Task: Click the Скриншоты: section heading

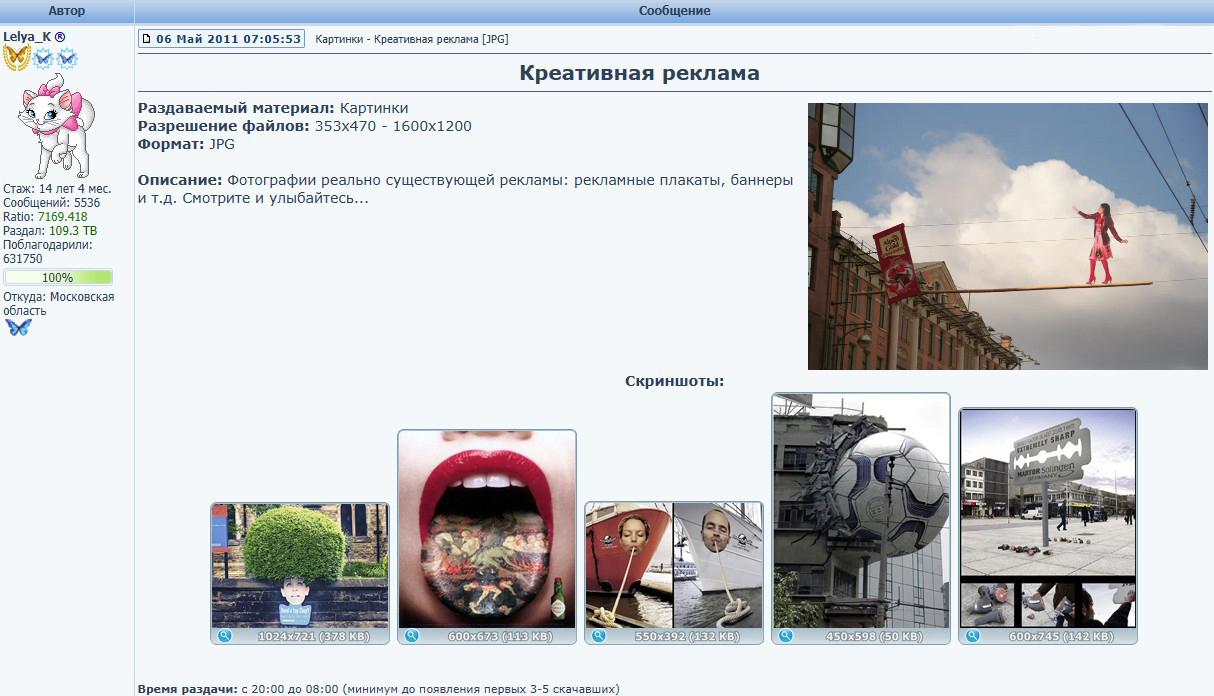Action: 674,381
